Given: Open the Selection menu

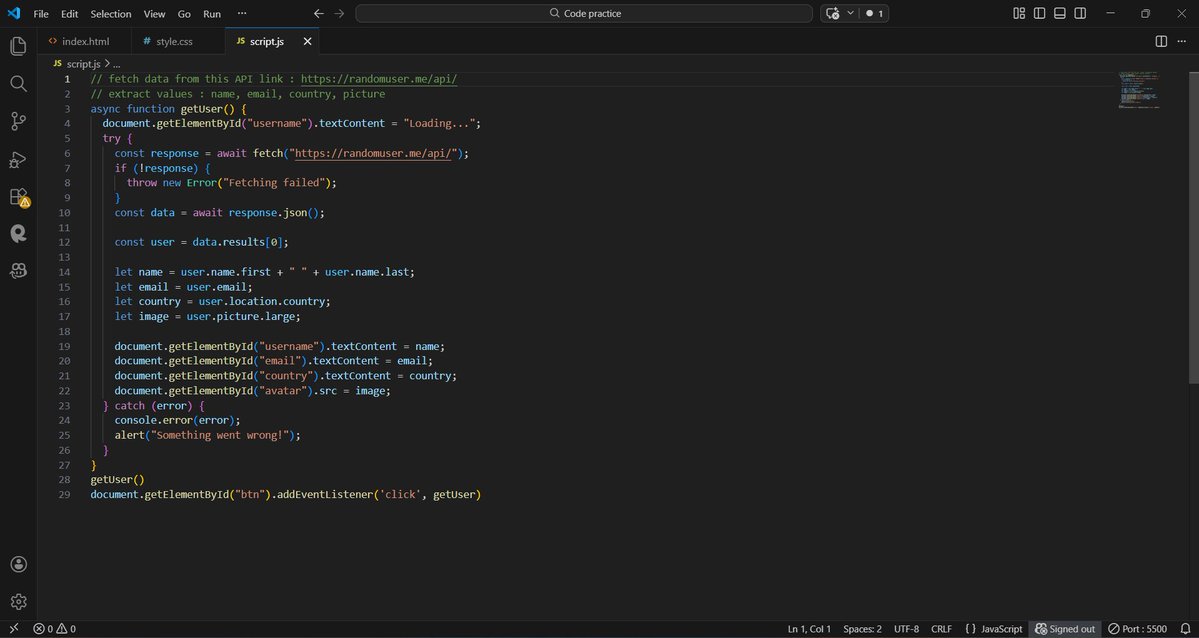Looking at the screenshot, I should point(111,14).
